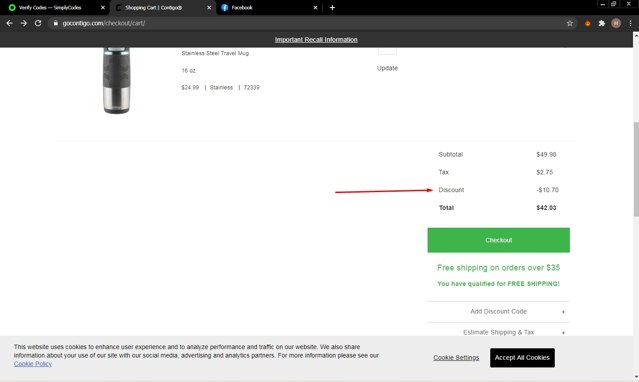Go back to the previous page
639x382 pixels.
[9, 23]
